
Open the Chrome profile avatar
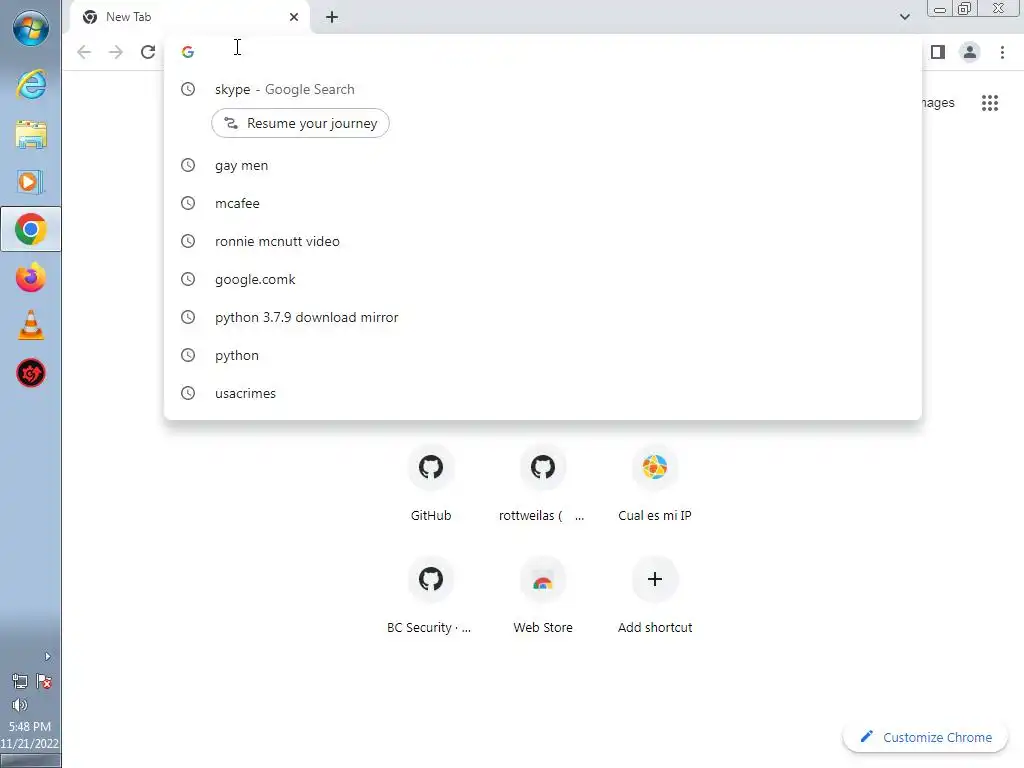tap(970, 52)
